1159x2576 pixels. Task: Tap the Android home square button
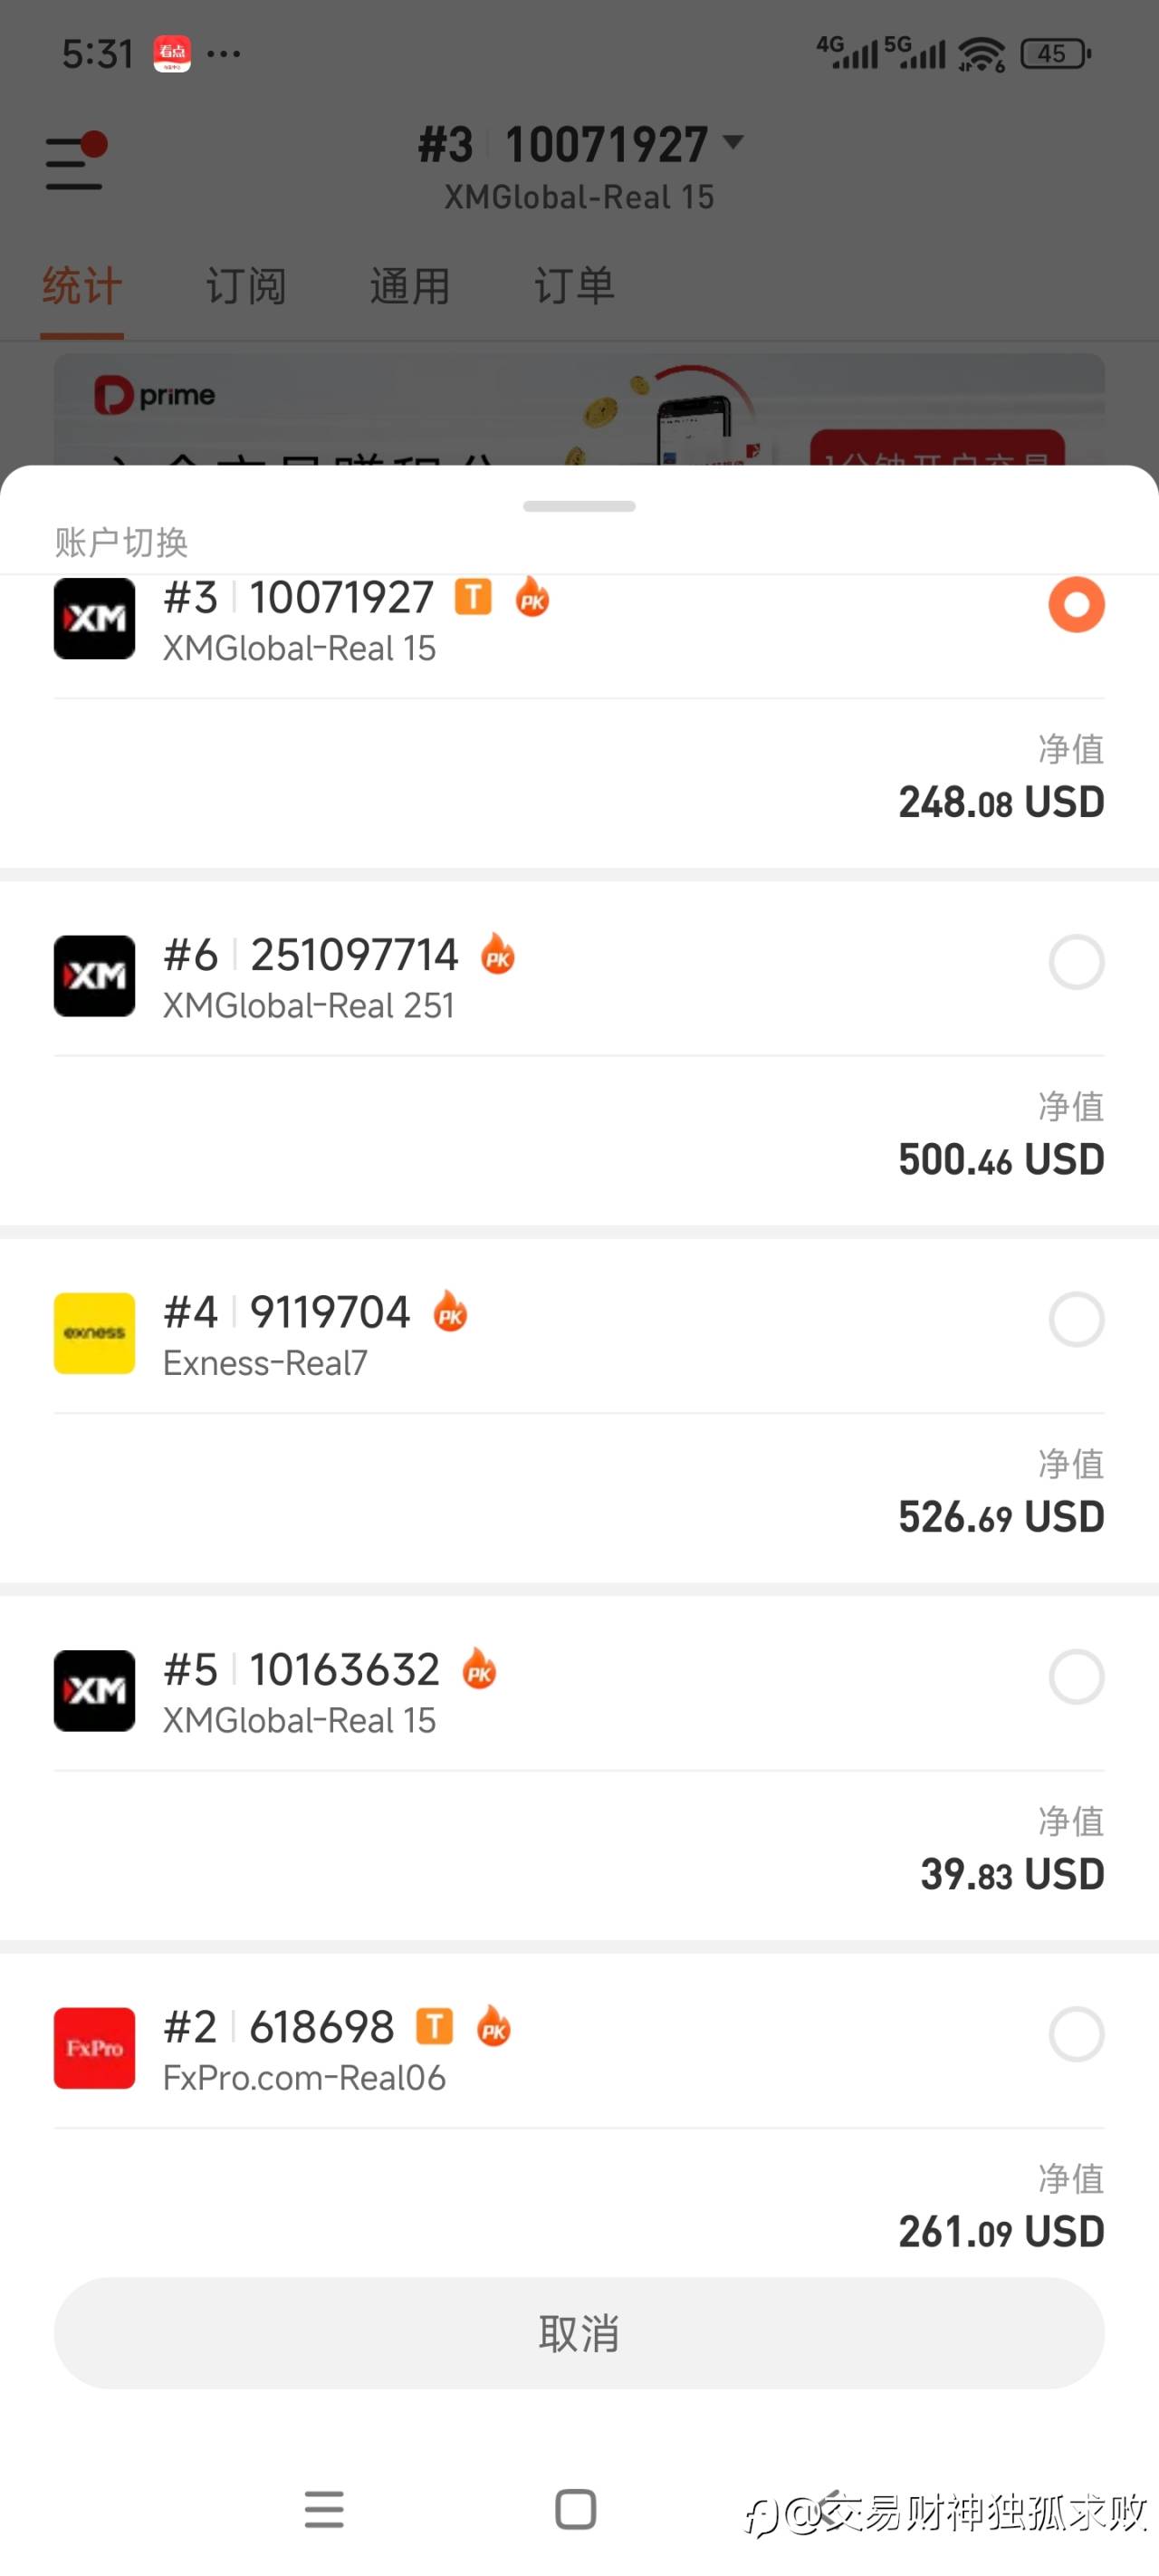(575, 2509)
